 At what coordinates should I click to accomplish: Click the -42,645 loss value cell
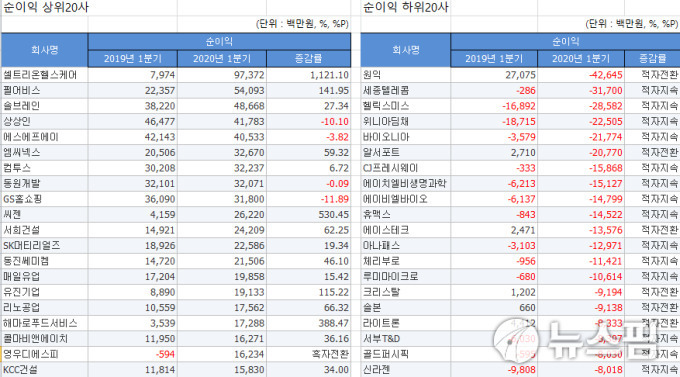click(581, 75)
